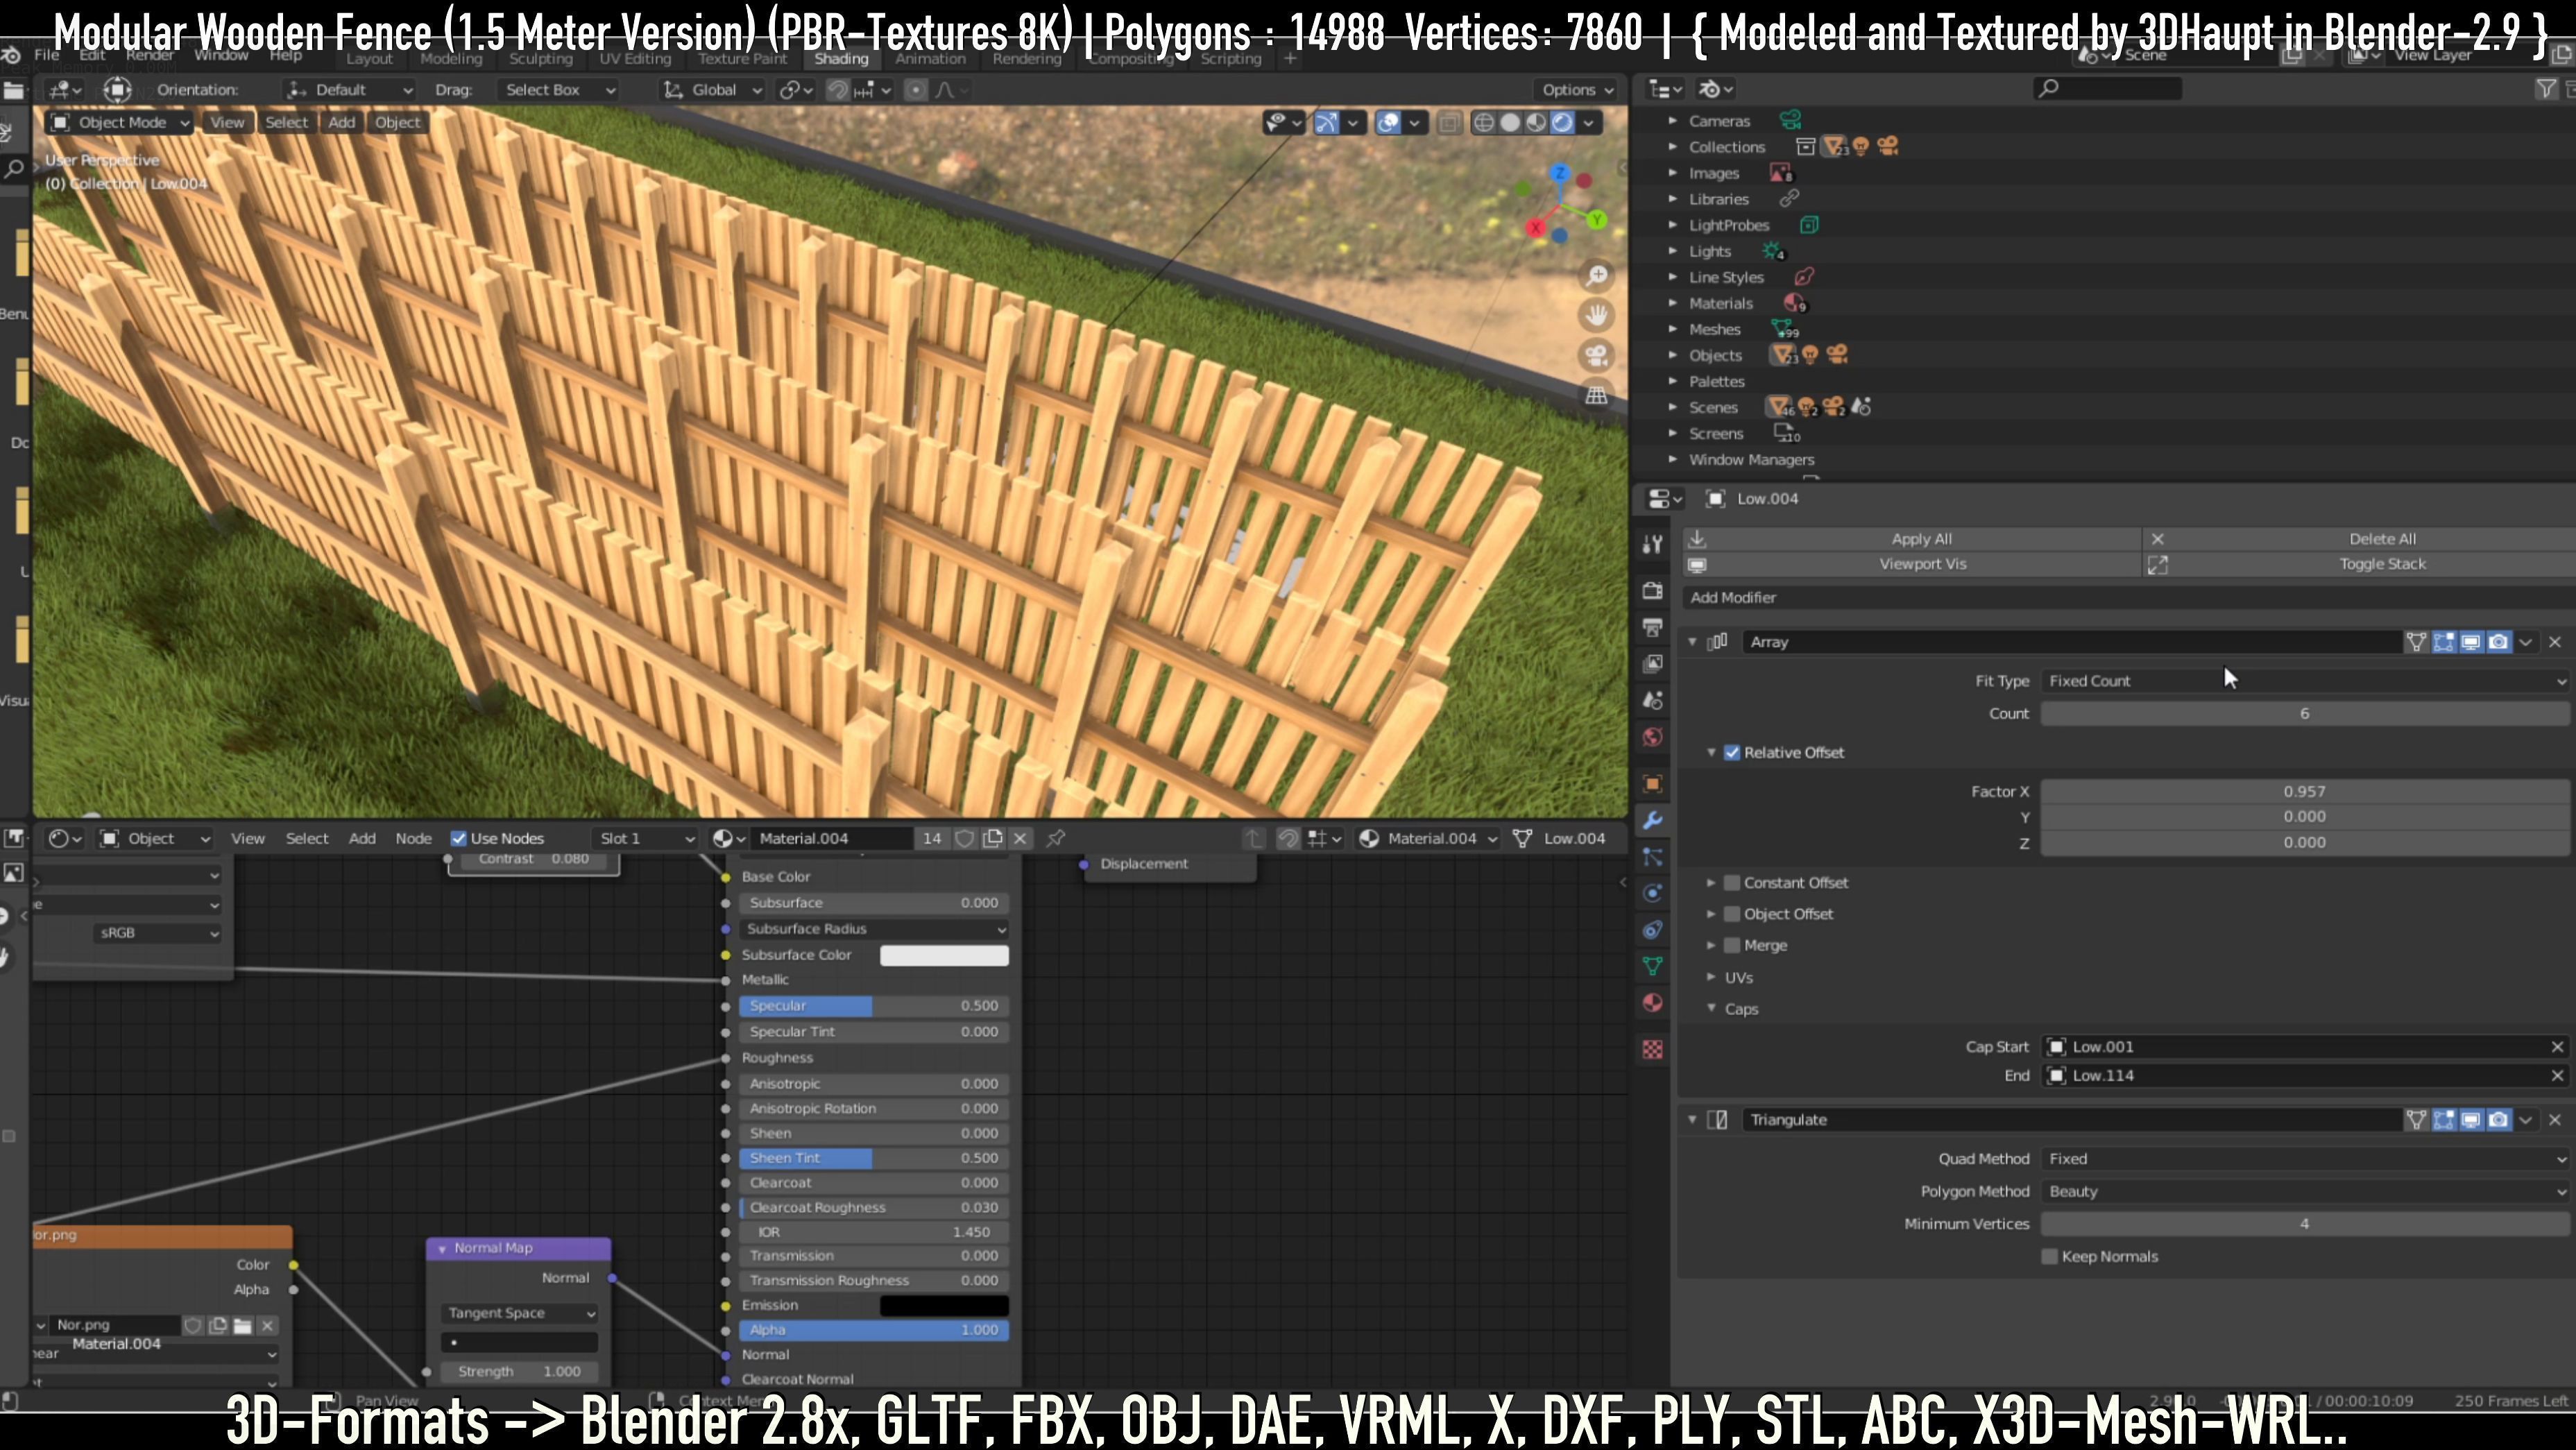Enable the Keep Normals checkbox
This screenshot has width=2576, height=1450.
pyautogui.click(x=2049, y=1257)
